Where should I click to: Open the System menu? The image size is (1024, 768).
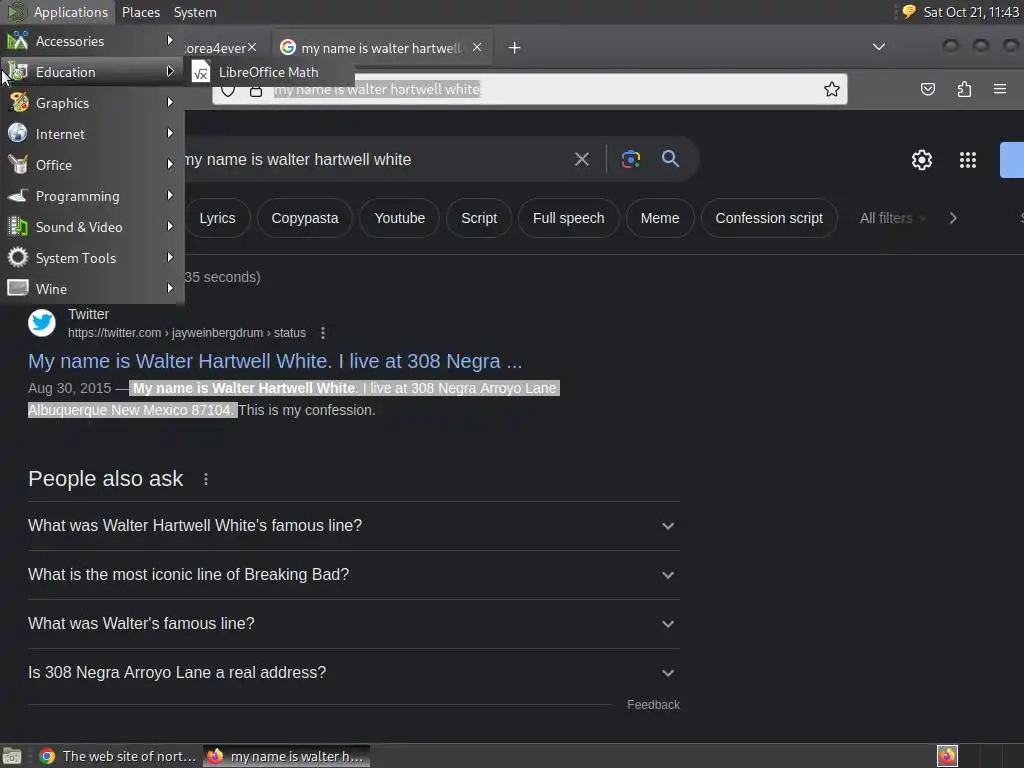(195, 12)
